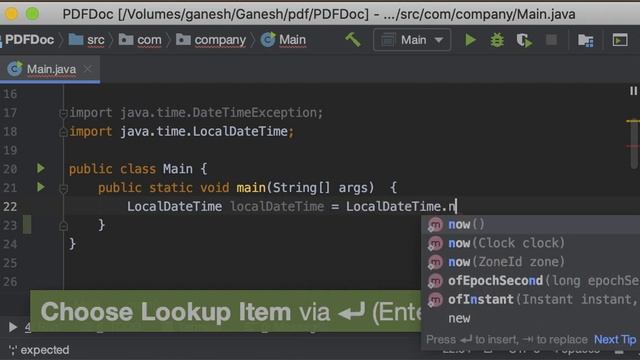The width and height of the screenshot is (640, 360).
Task: Open the com package breadcrumb
Action: 140,40
